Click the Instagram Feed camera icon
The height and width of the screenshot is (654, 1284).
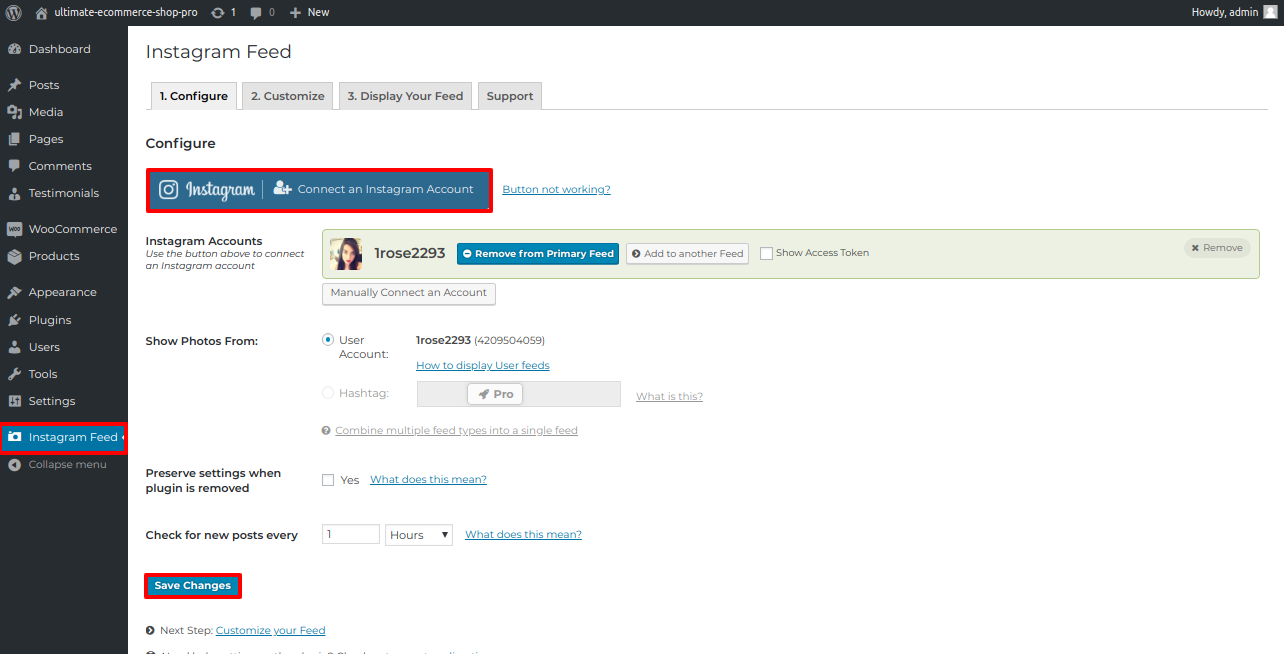[14, 437]
